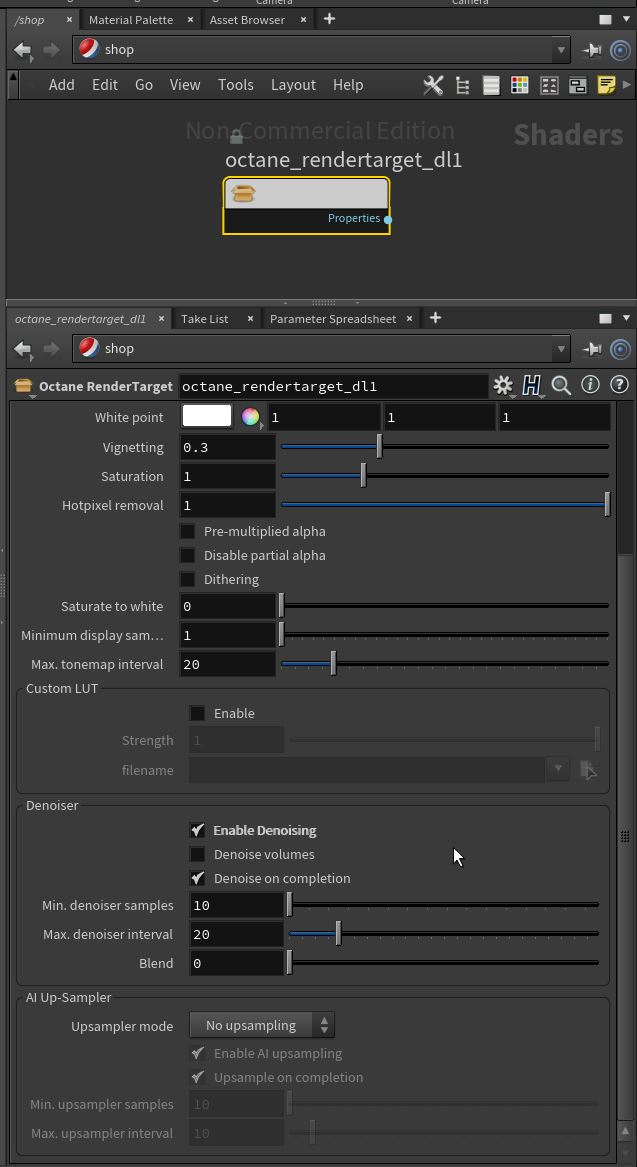637x1167 pixels.
Task: Toggle Upsample on completion checkbox
Action: (x=197, y=1077)
